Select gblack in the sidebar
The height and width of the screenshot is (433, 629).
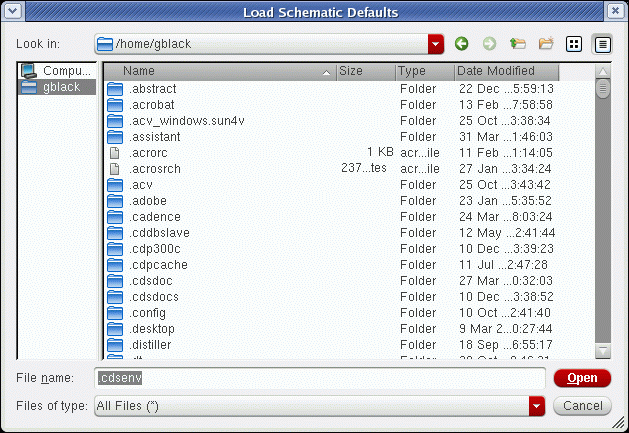57,87
